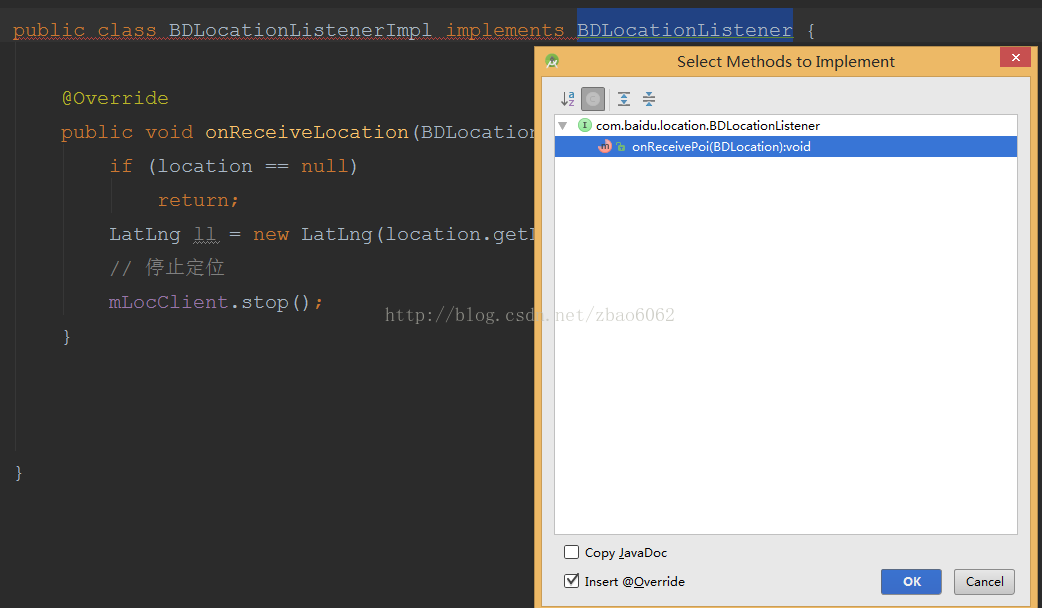Enable the Copy JavaDoc checkbox
The height and width of the screenshot is (608, 1042).
572,552
